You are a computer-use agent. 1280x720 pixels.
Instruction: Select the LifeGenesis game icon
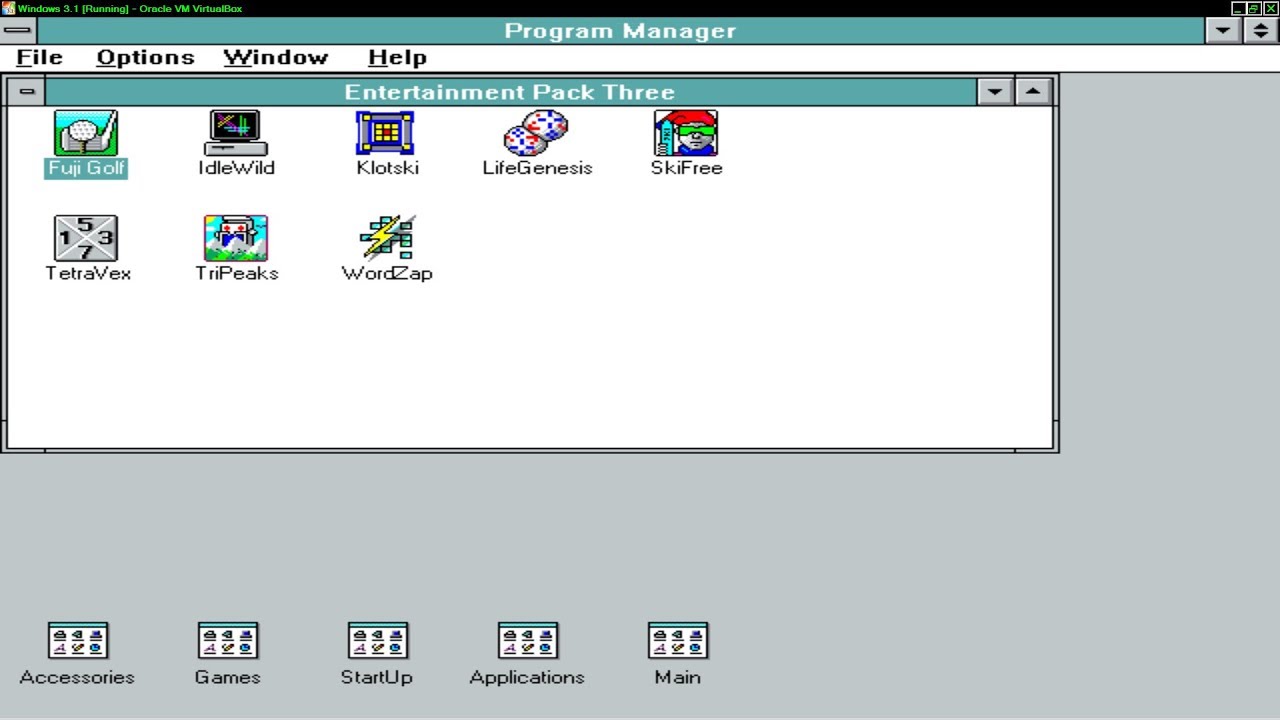[x=536, y=134]
